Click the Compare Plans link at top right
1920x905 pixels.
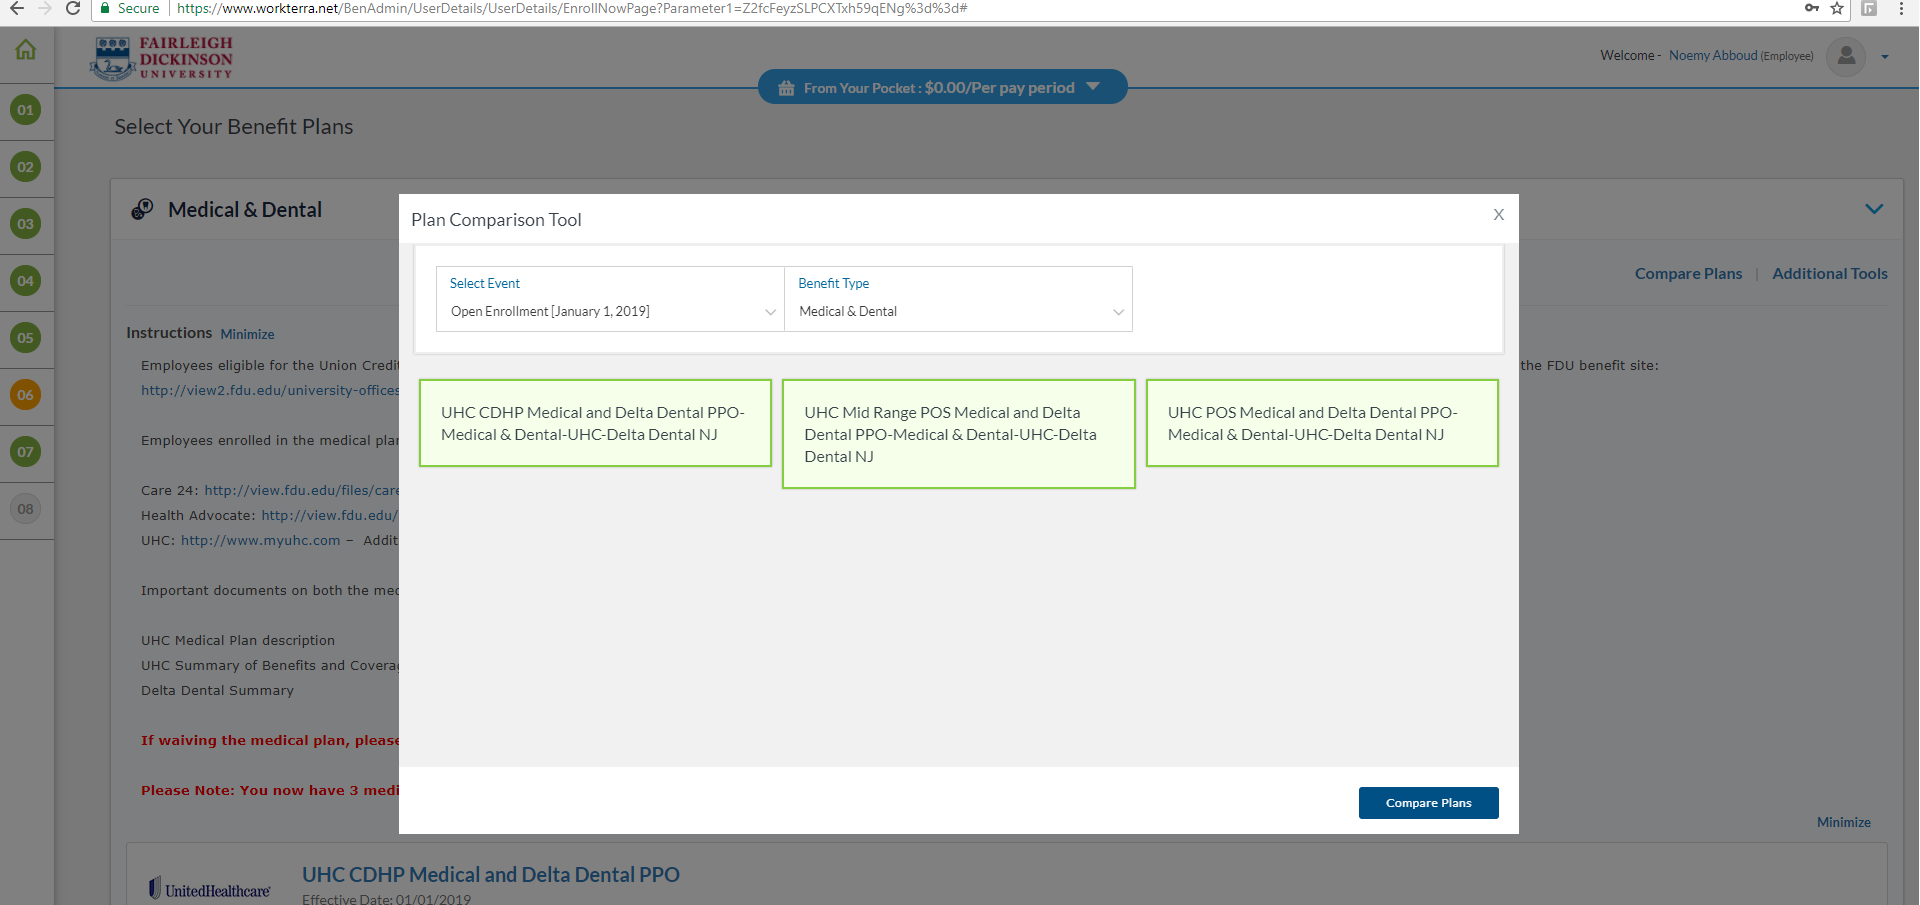(x=1688, y=274)
